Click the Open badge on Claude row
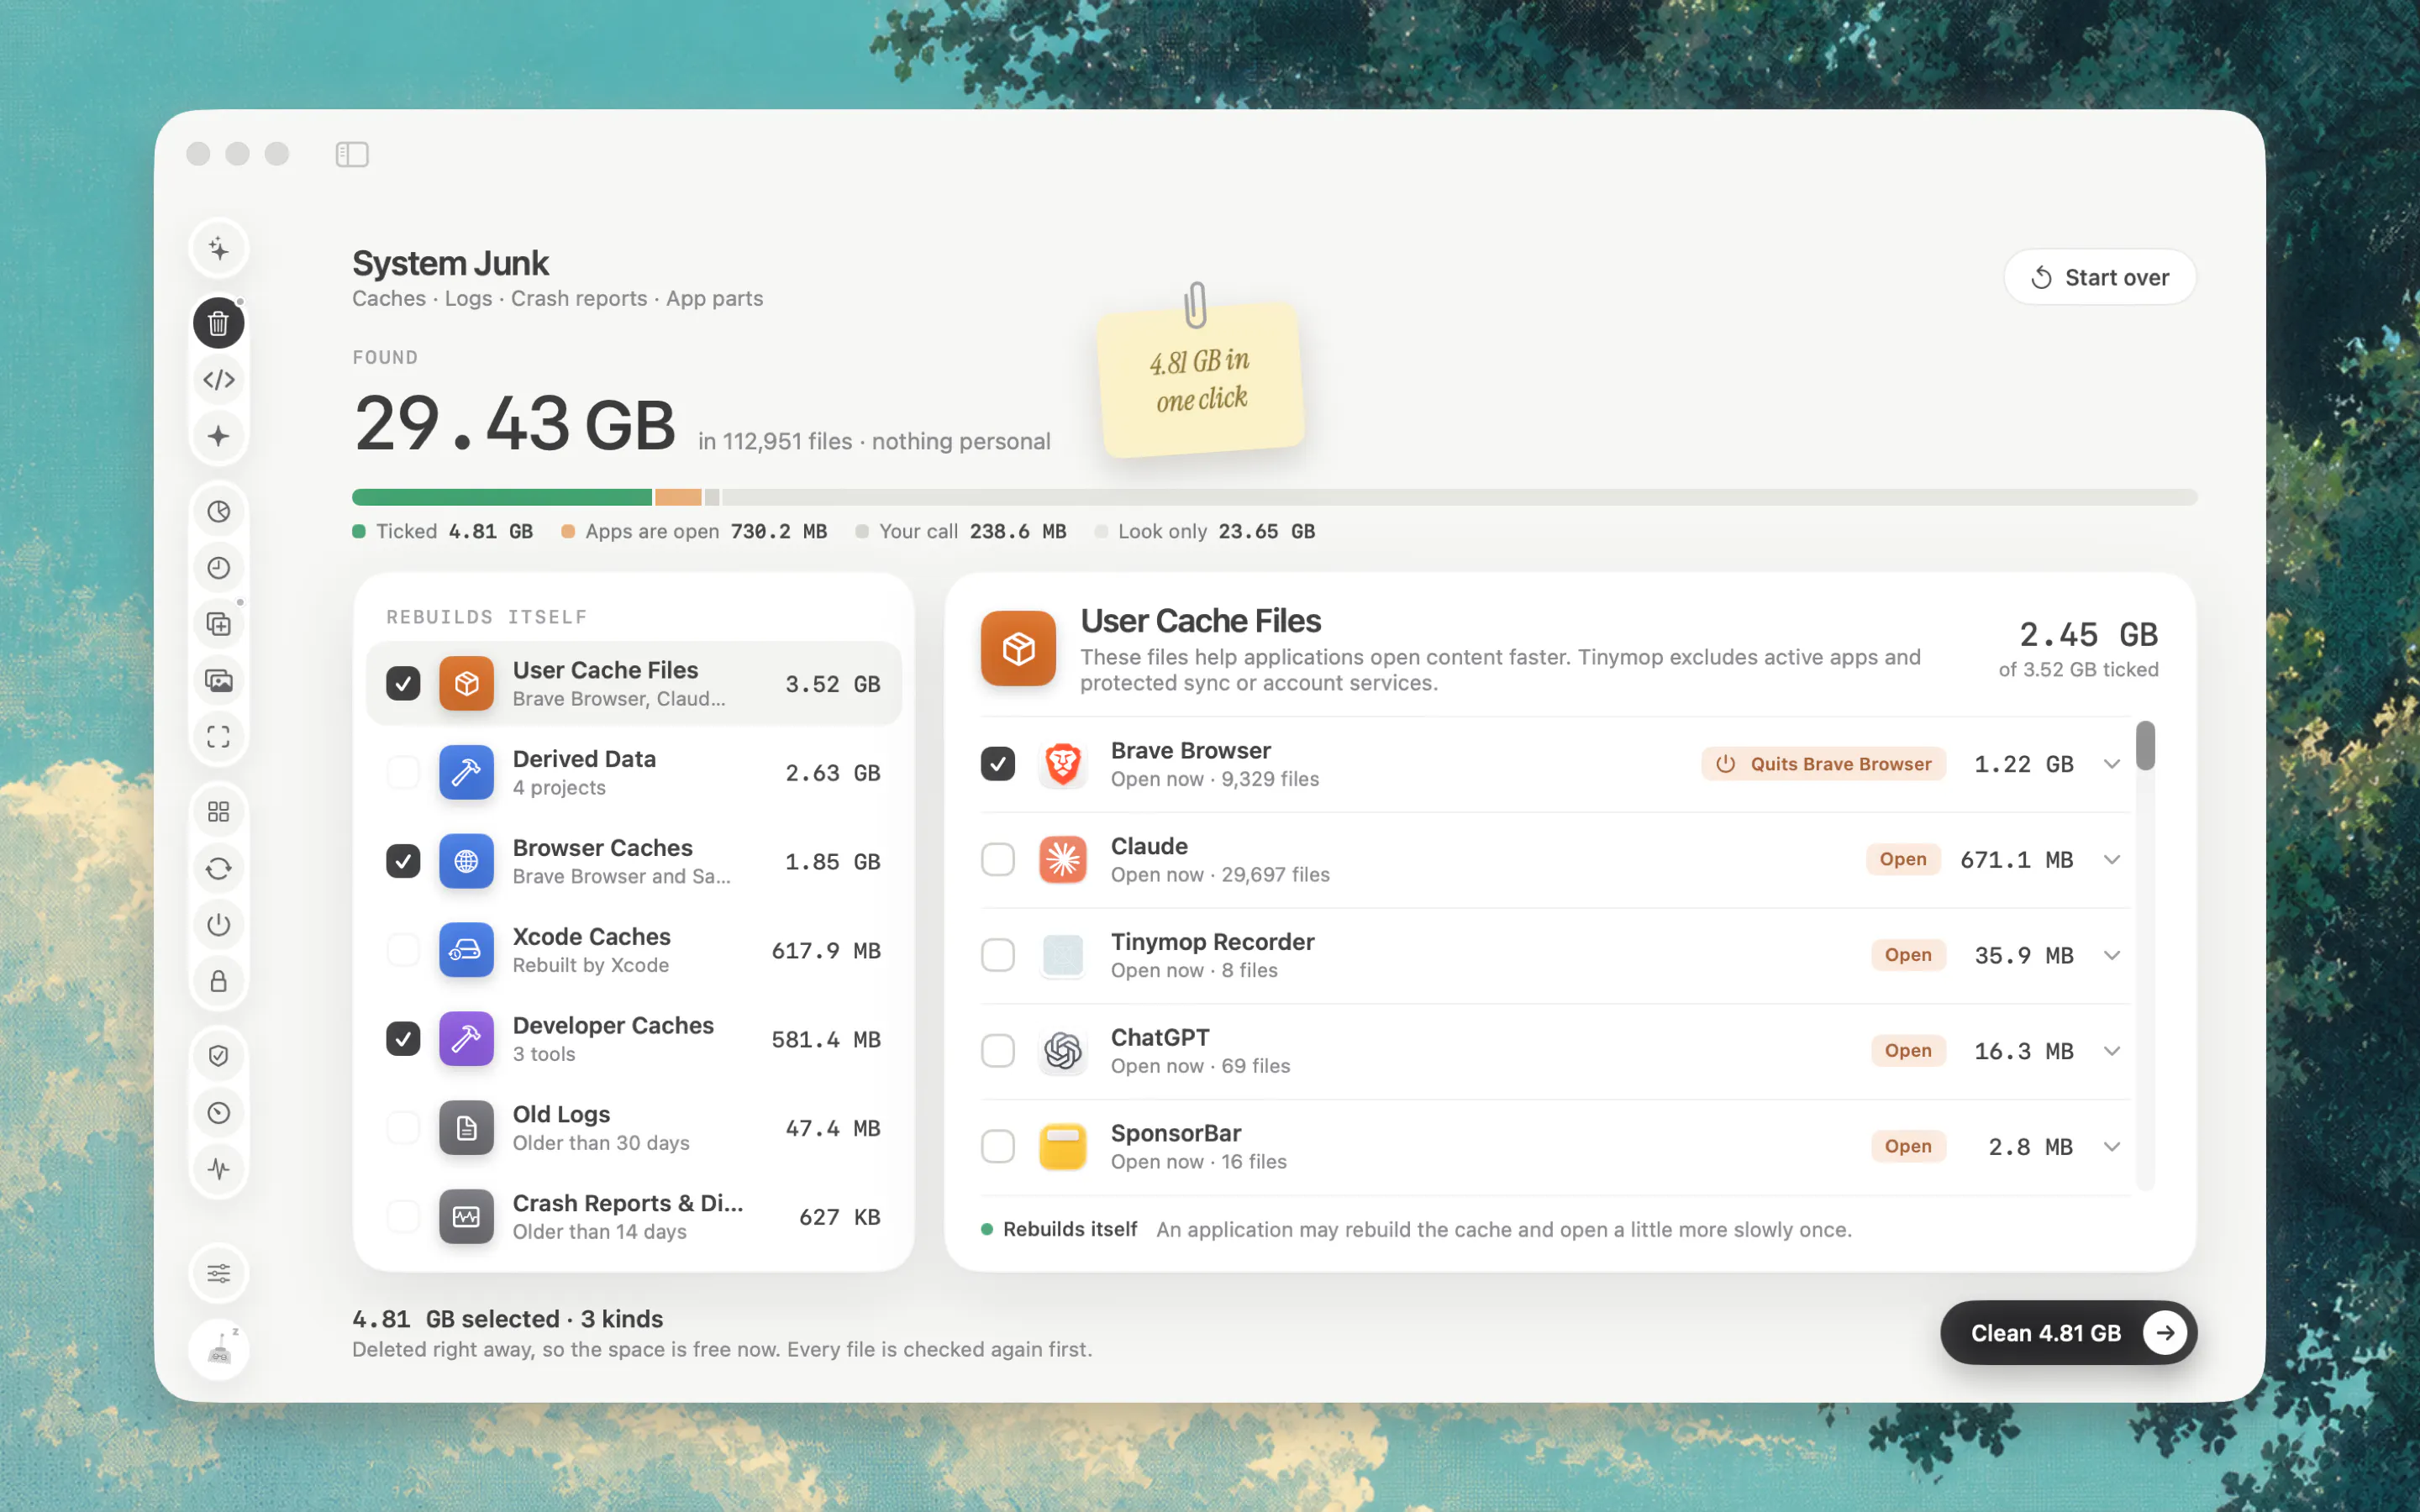 1902,860
